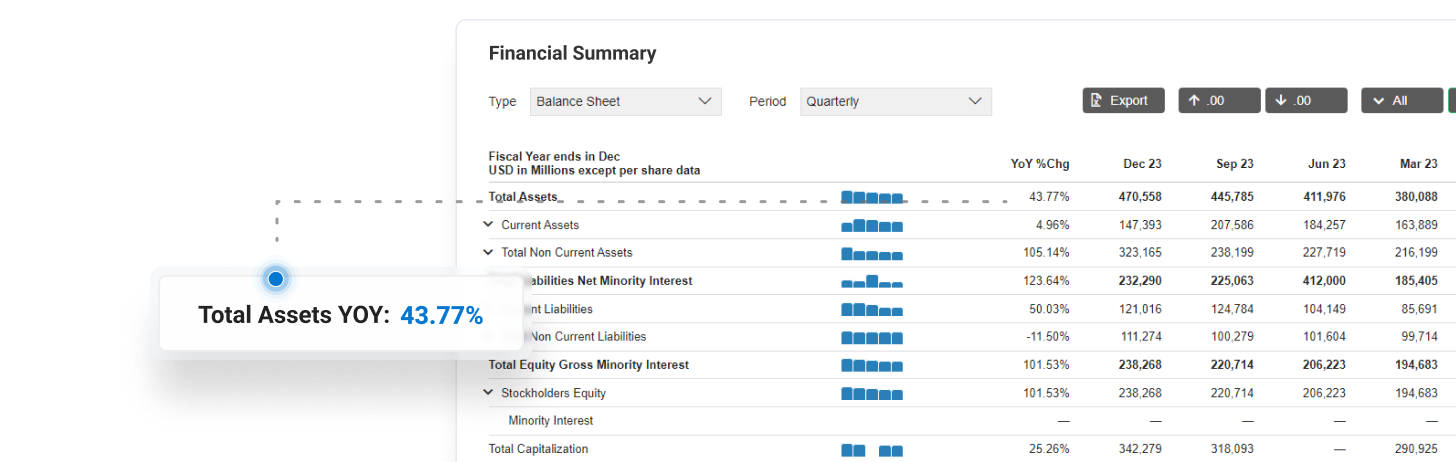1456x462 pixels.
Task: Select the YoY %Chg column header
Action: click(x=1040, y=164)
